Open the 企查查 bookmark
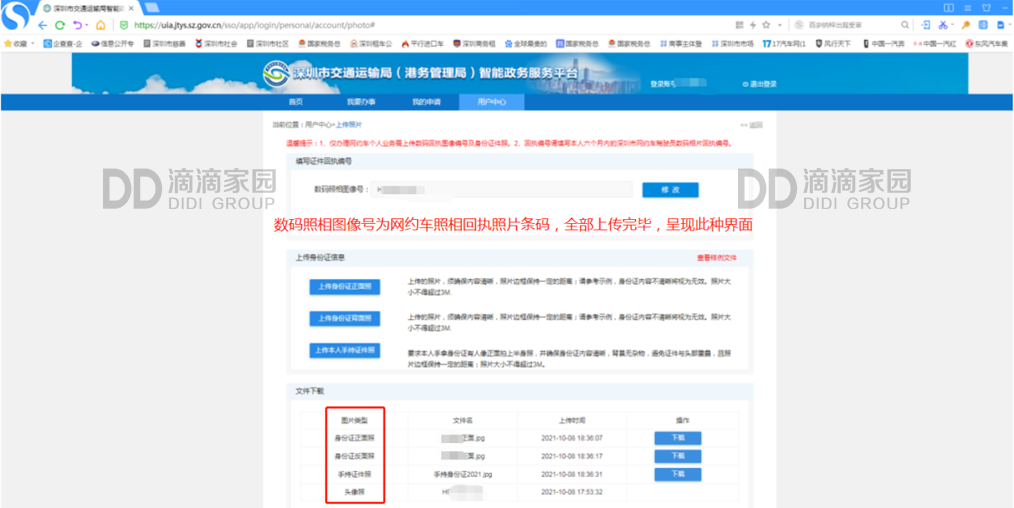Viewport: 1014px width, 508px height. pyautogui.click(x=63, y=44)
